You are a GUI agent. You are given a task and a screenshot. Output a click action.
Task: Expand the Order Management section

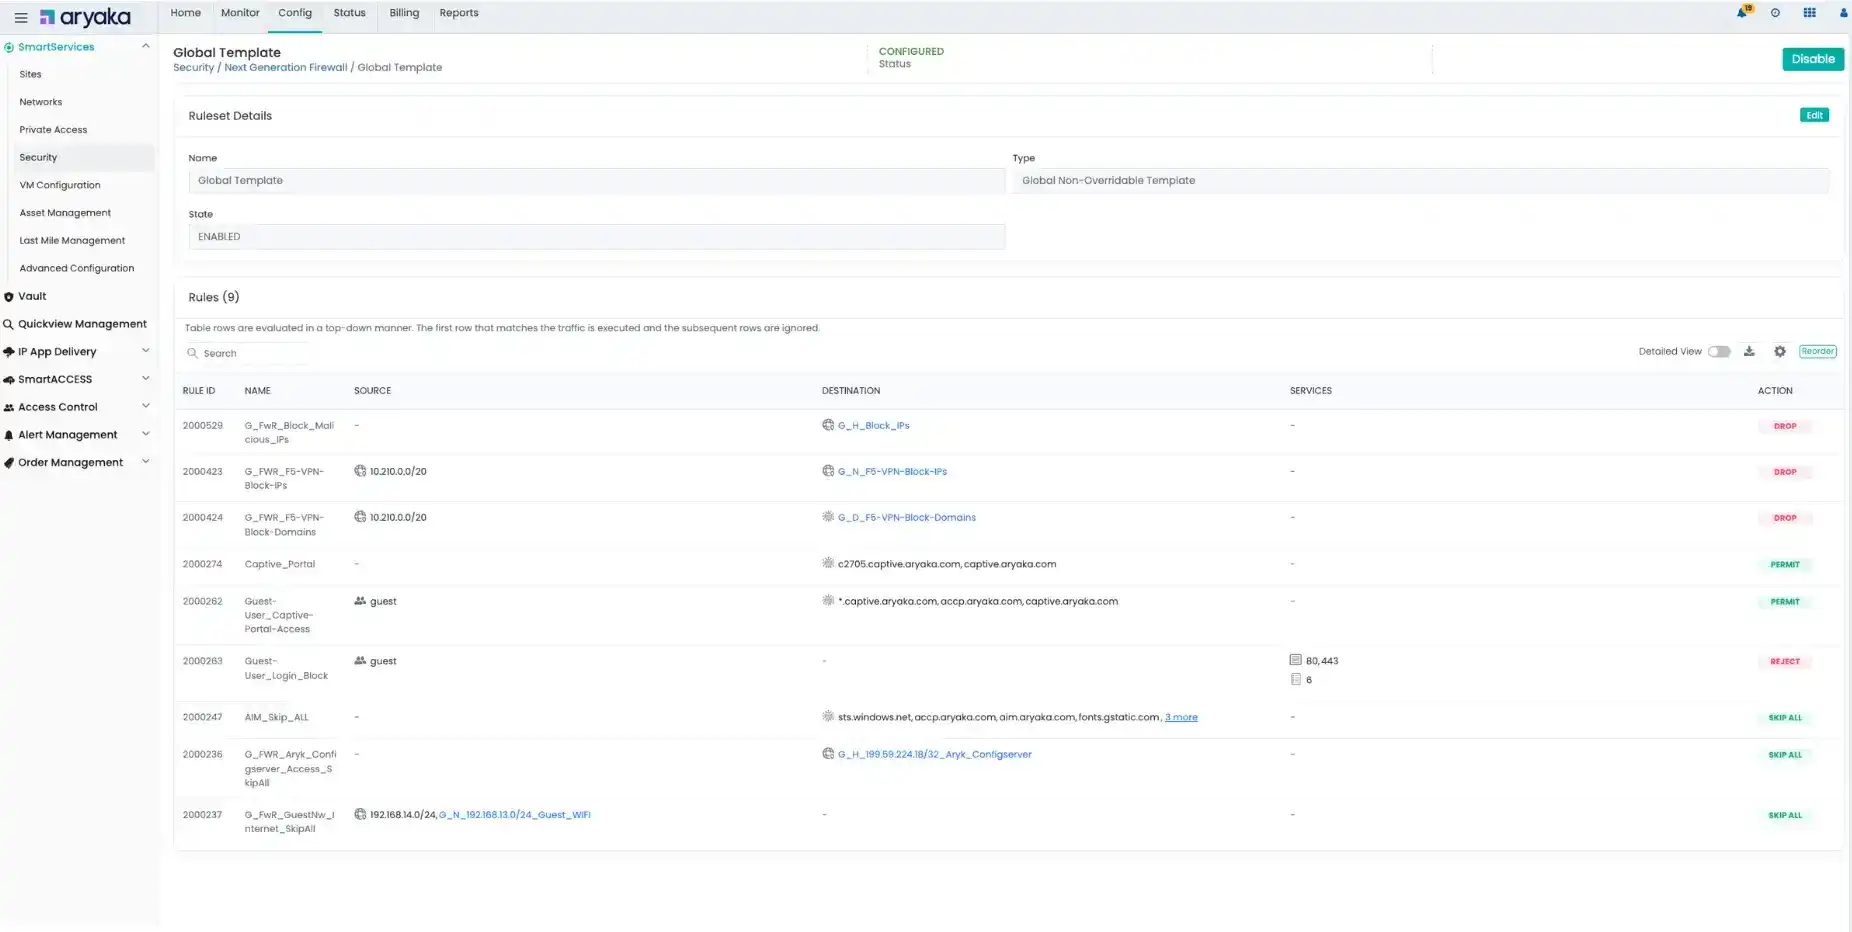pyautogui.click(x=146, y=462)
